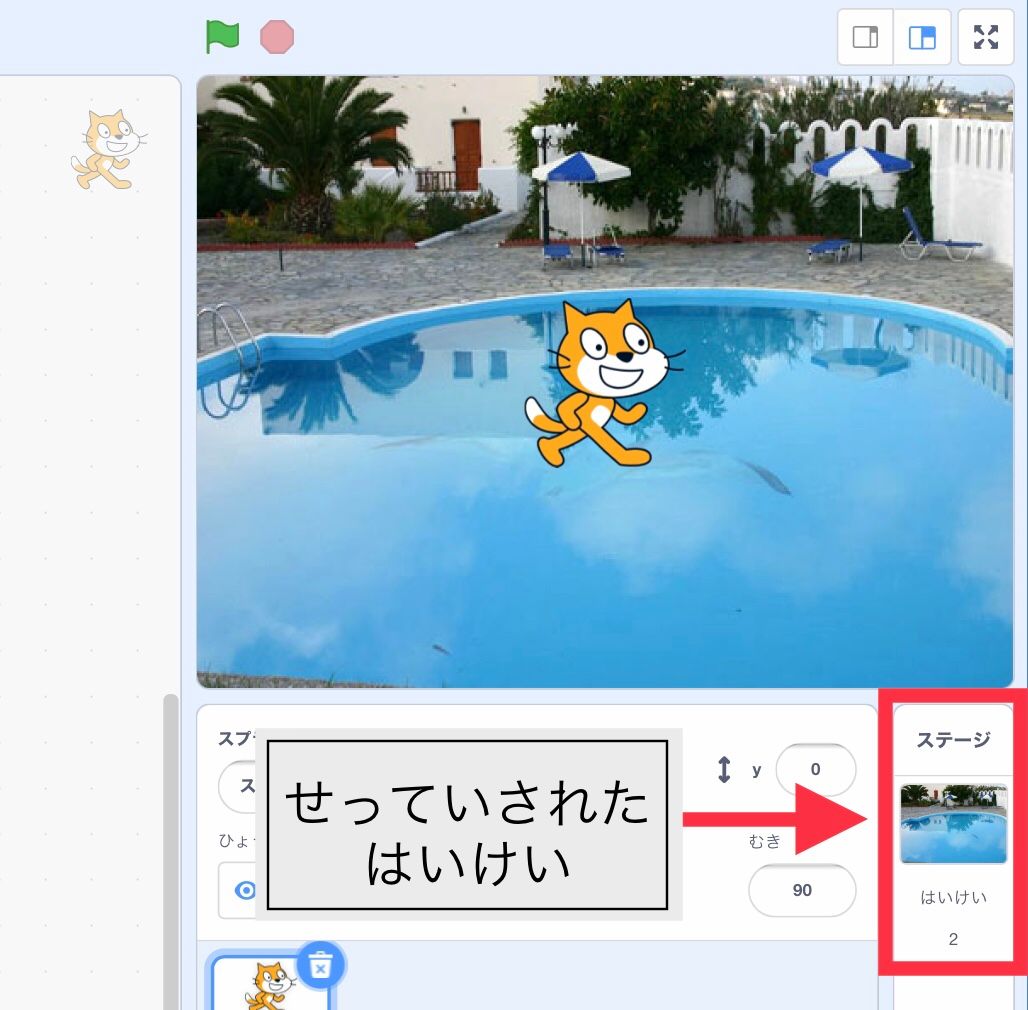This screenshot has width=1028, height=1010.
Task: Click the backdrop count showing 2
Action: pos(953,939)
